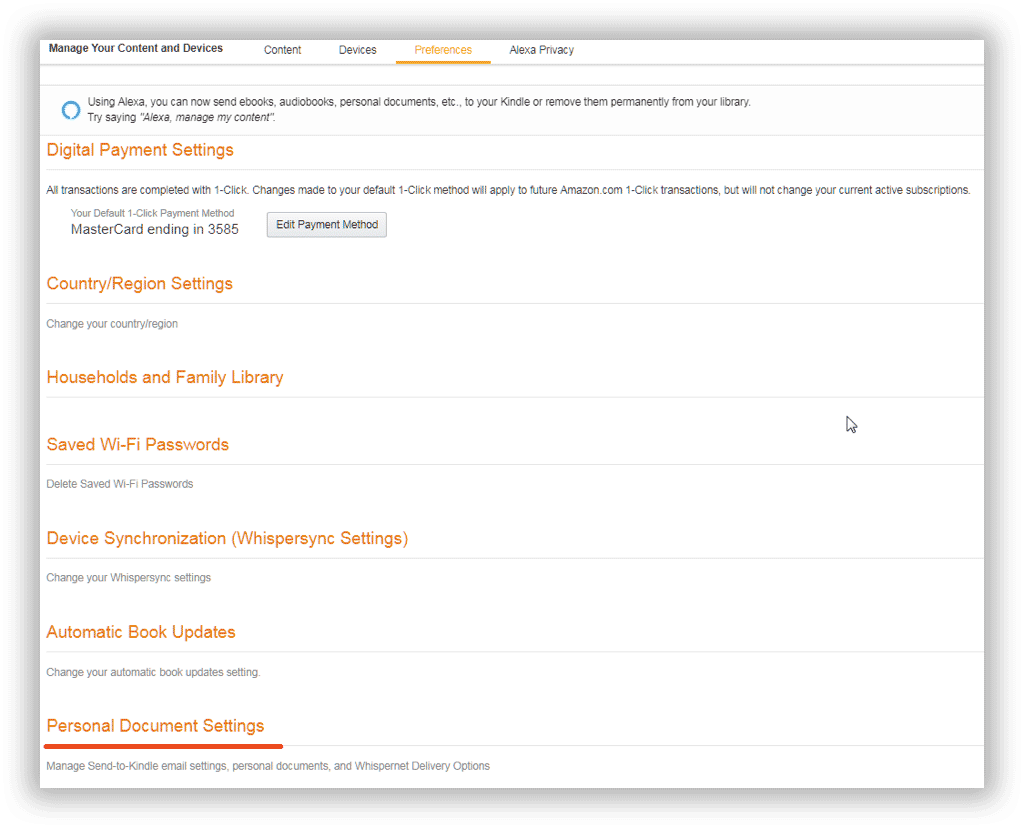Viewport: 1024px width, 828px height.
Task: Click the 'Change your country/region' text
Action: pos(112,324)
